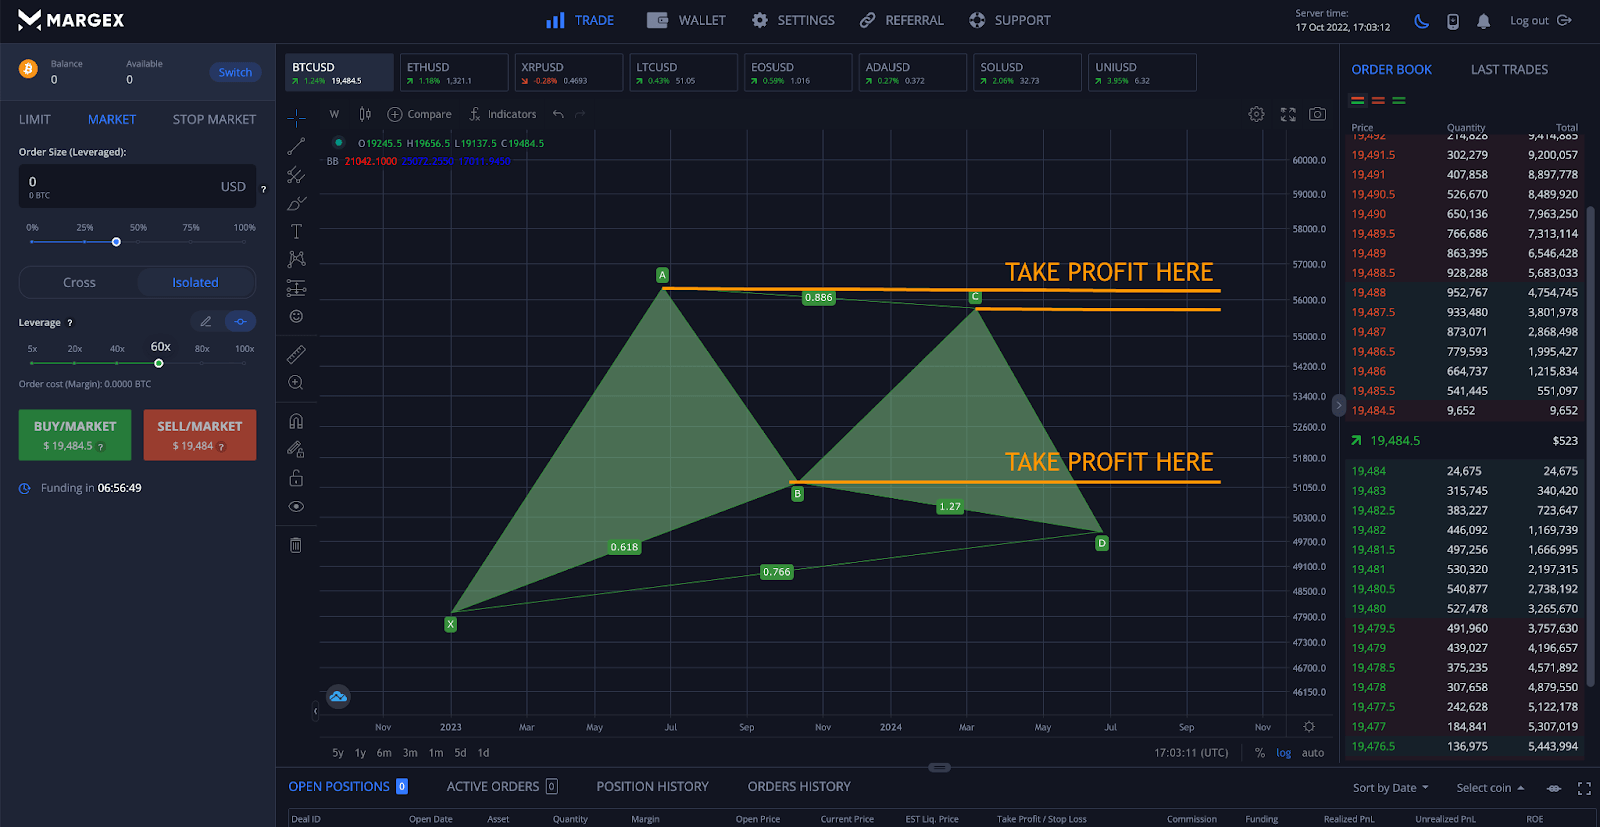1600x827 pixels.
Task: Hide all drawings with eye icon
Action: (296, 506)
